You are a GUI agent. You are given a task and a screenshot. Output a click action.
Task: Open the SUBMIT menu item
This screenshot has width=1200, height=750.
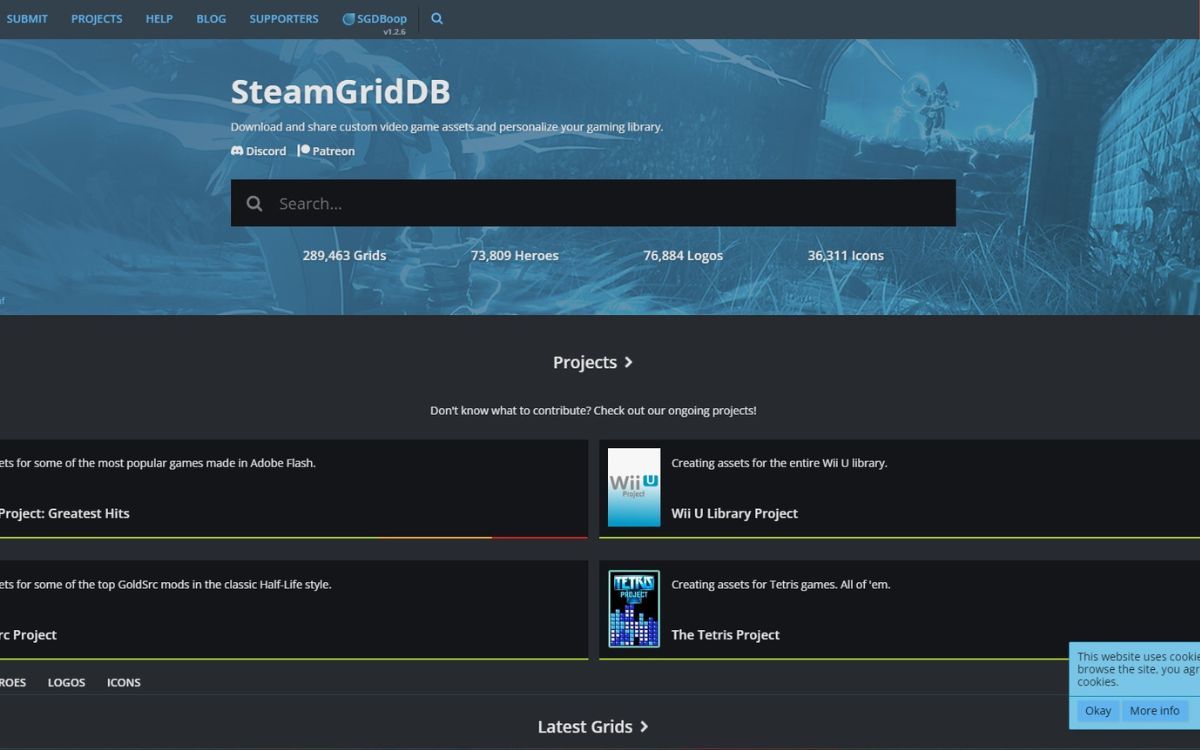click(27, 18)
